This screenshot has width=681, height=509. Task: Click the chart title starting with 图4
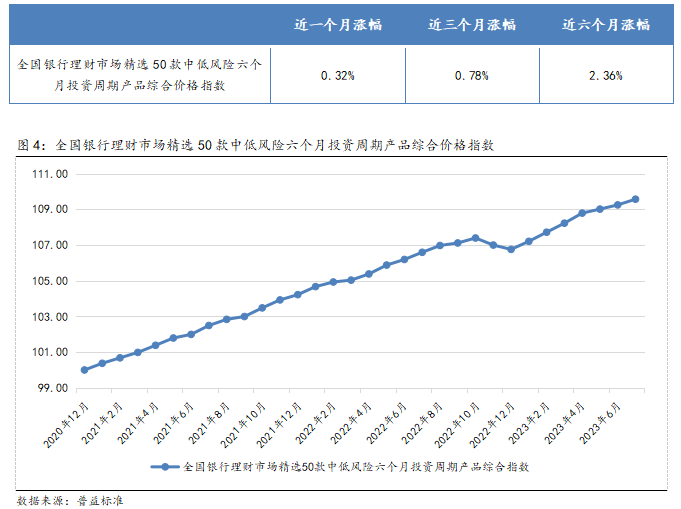click(258, 145)
